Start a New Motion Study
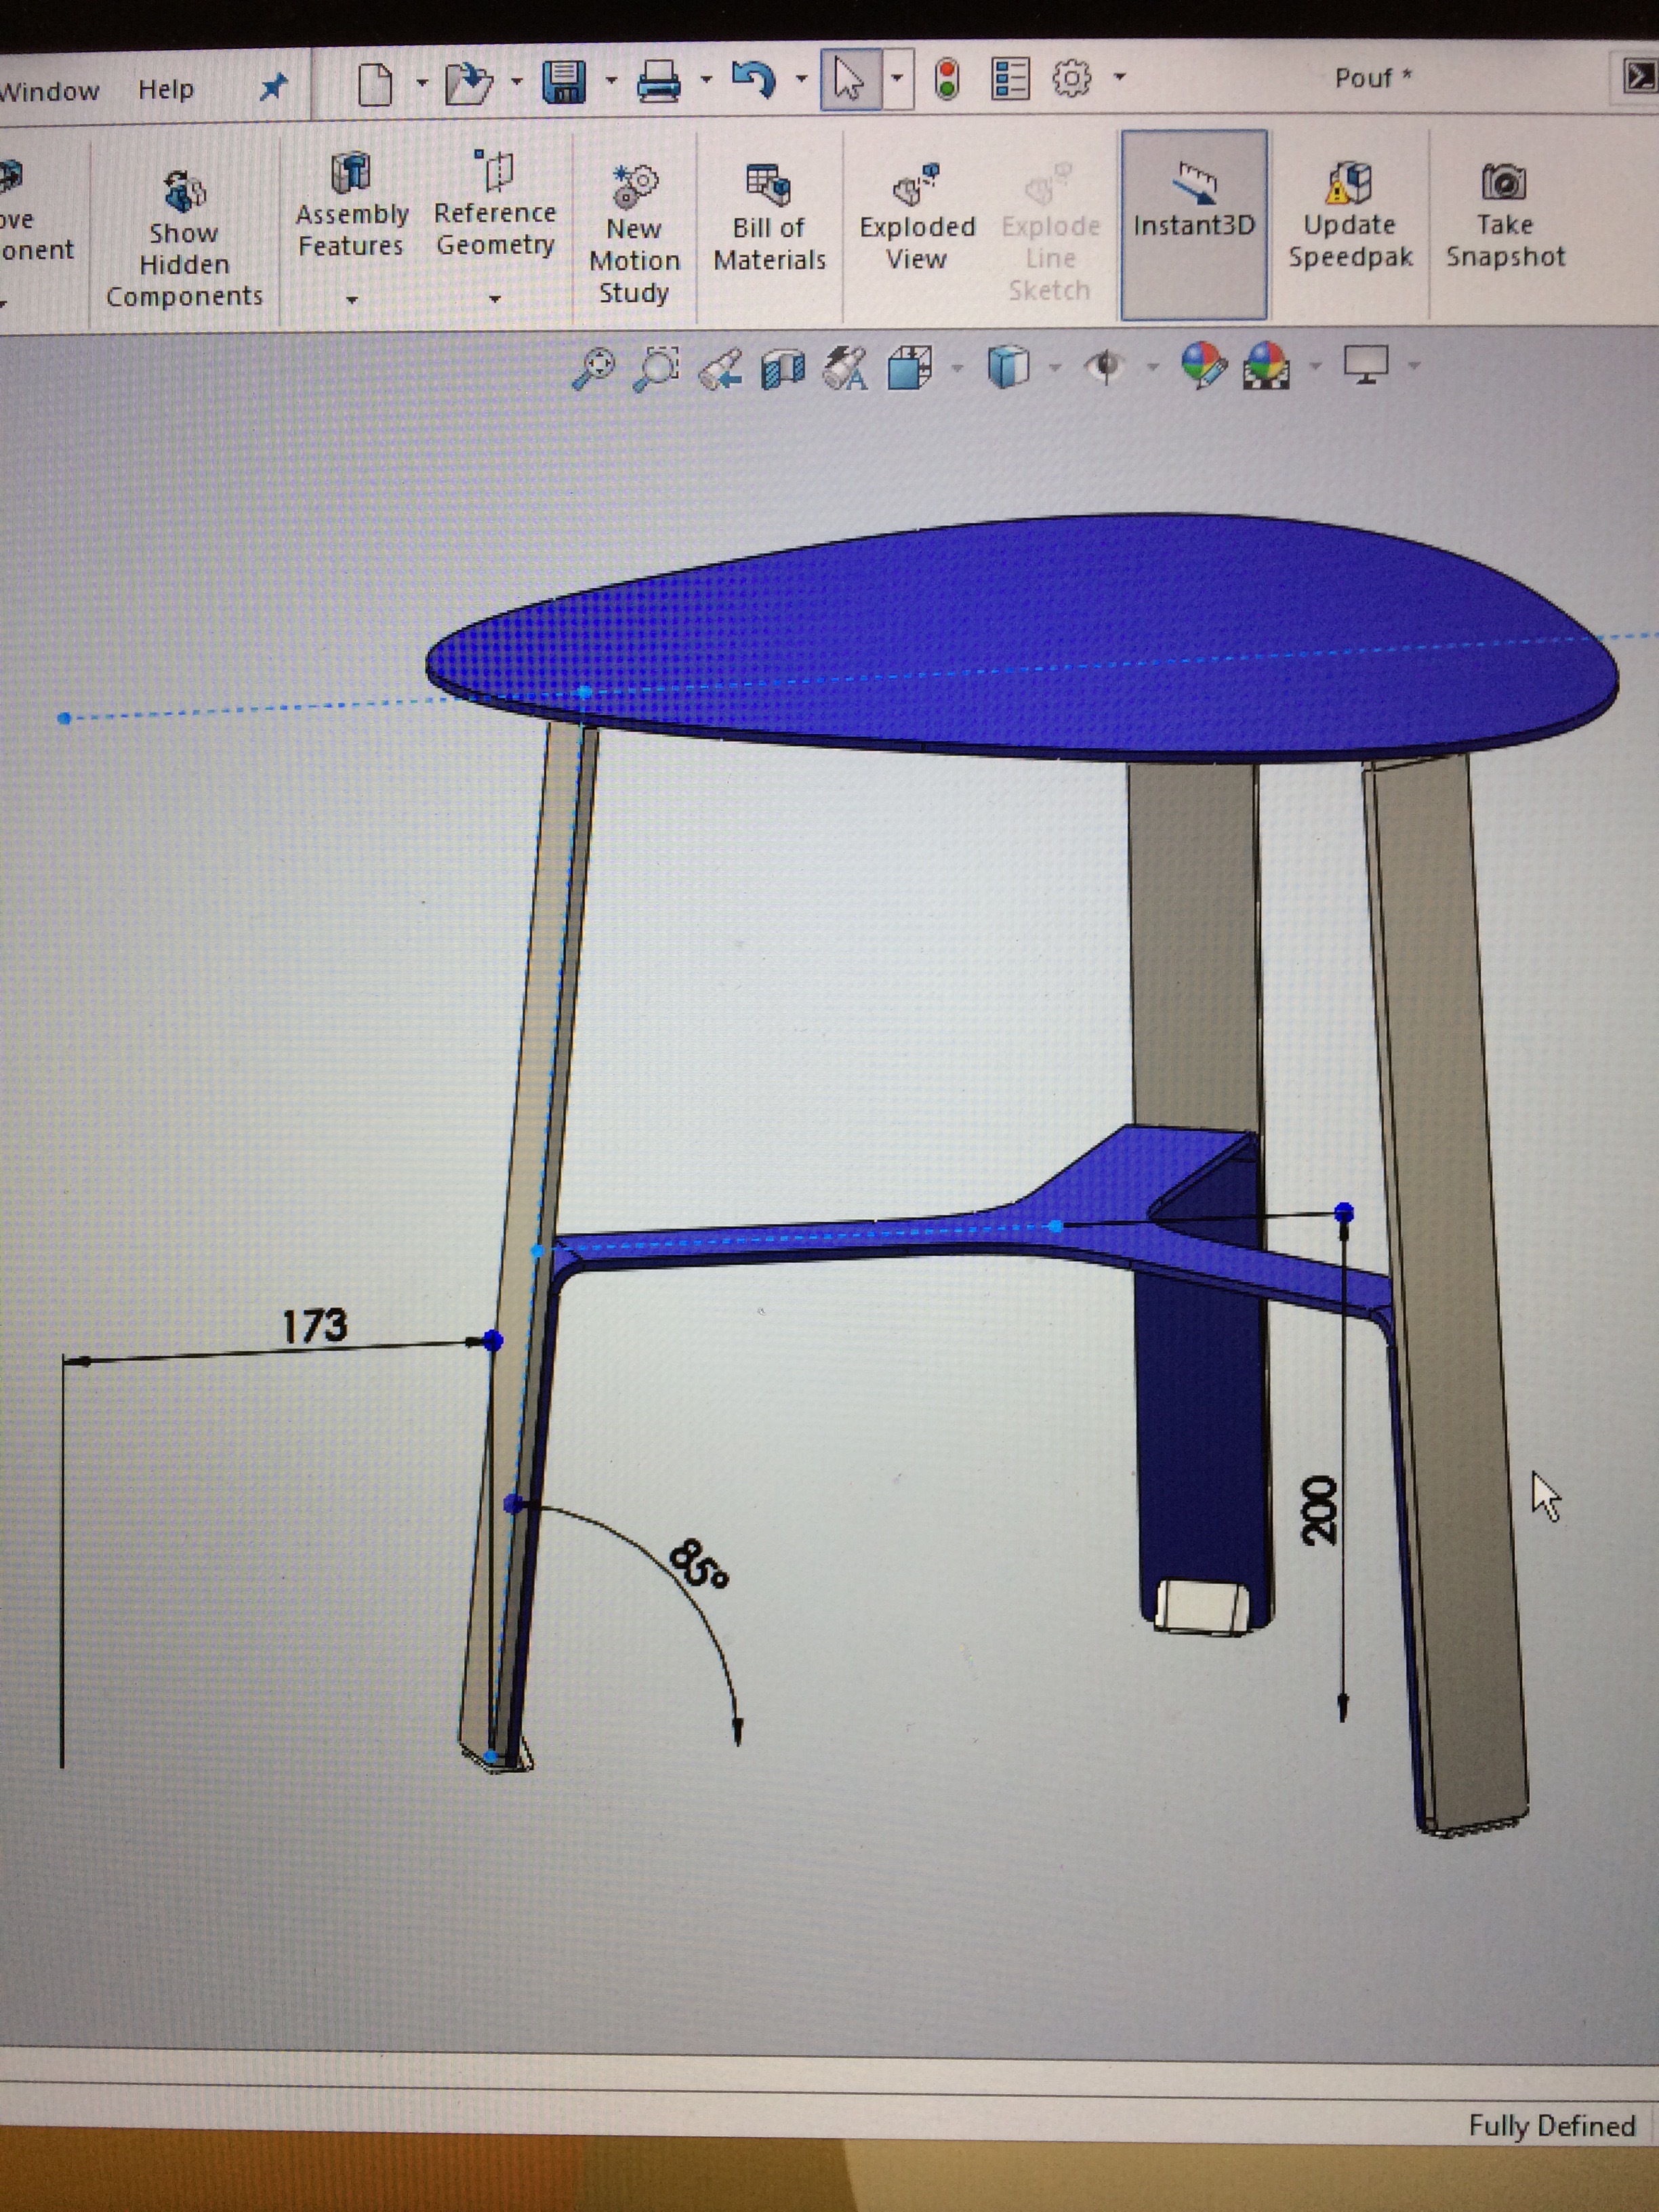The width and height of the screenshot is (1659, 2212). pos(634,234)
